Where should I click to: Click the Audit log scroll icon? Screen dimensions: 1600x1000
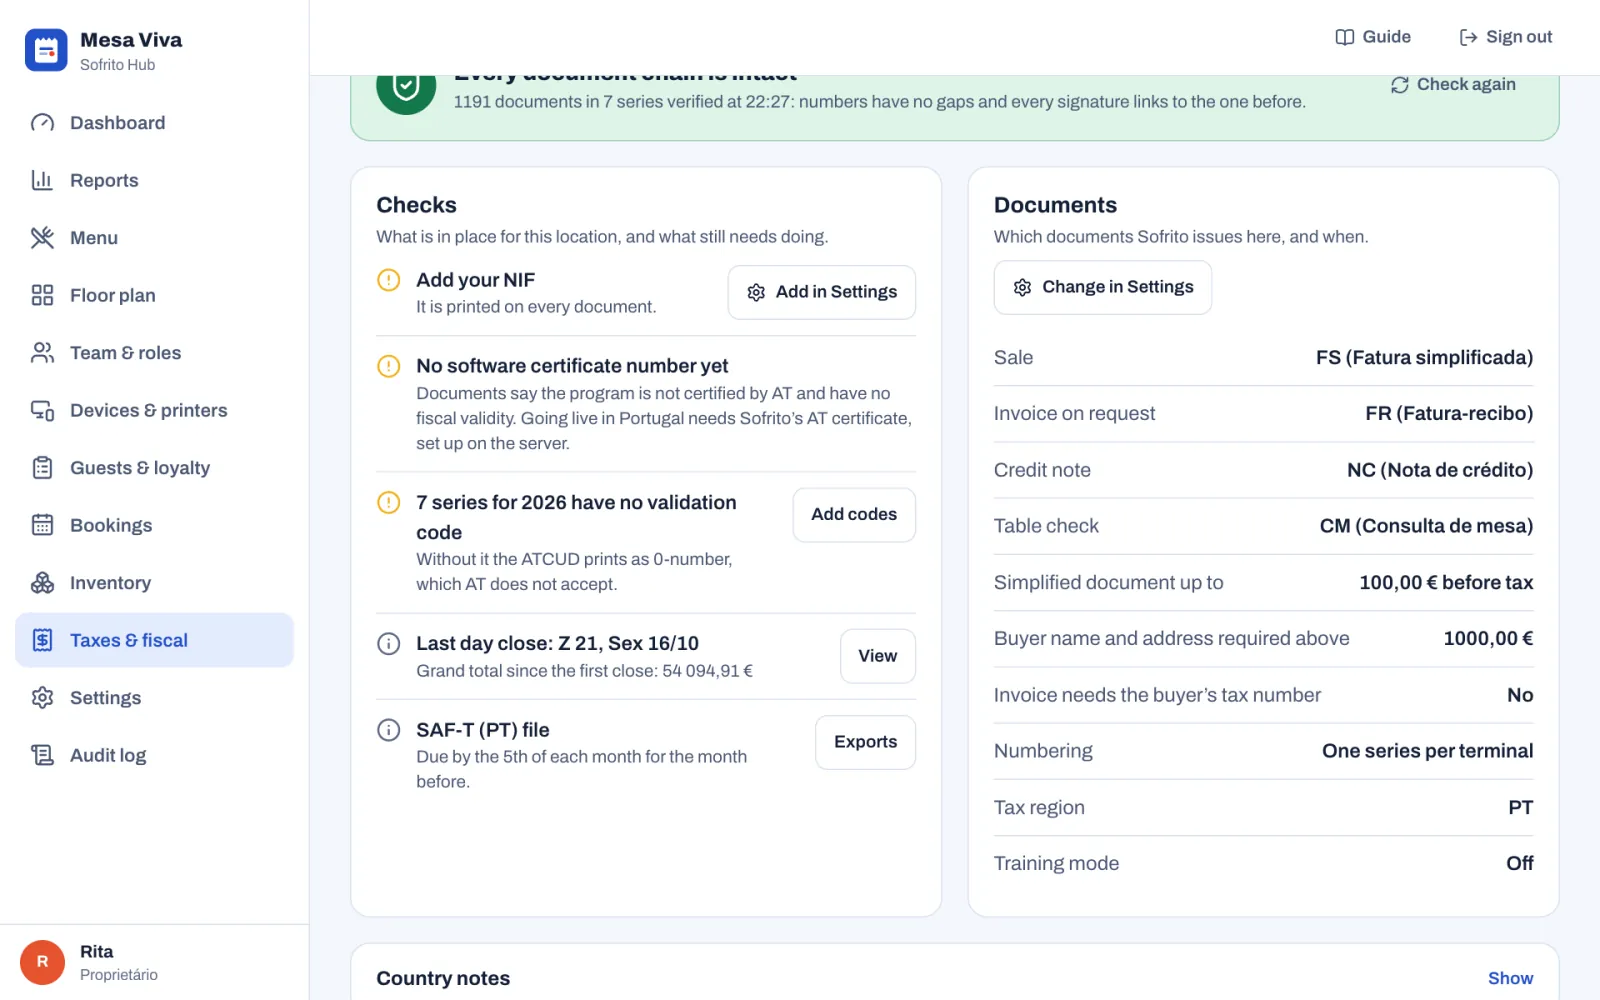[42, 755]
